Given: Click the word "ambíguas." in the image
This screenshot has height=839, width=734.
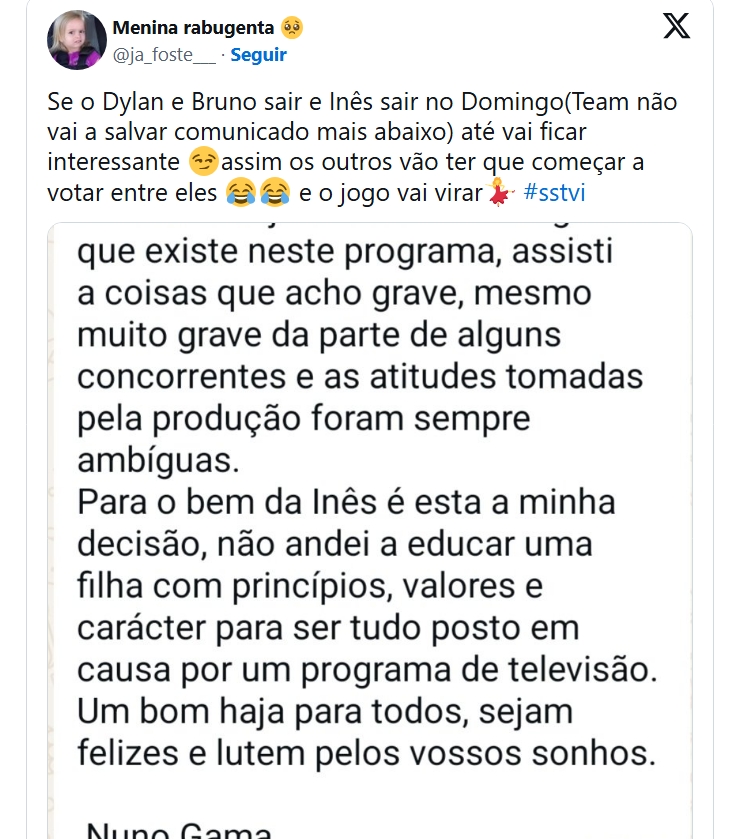Looking at the screenshot, I should tap(159, 460).
